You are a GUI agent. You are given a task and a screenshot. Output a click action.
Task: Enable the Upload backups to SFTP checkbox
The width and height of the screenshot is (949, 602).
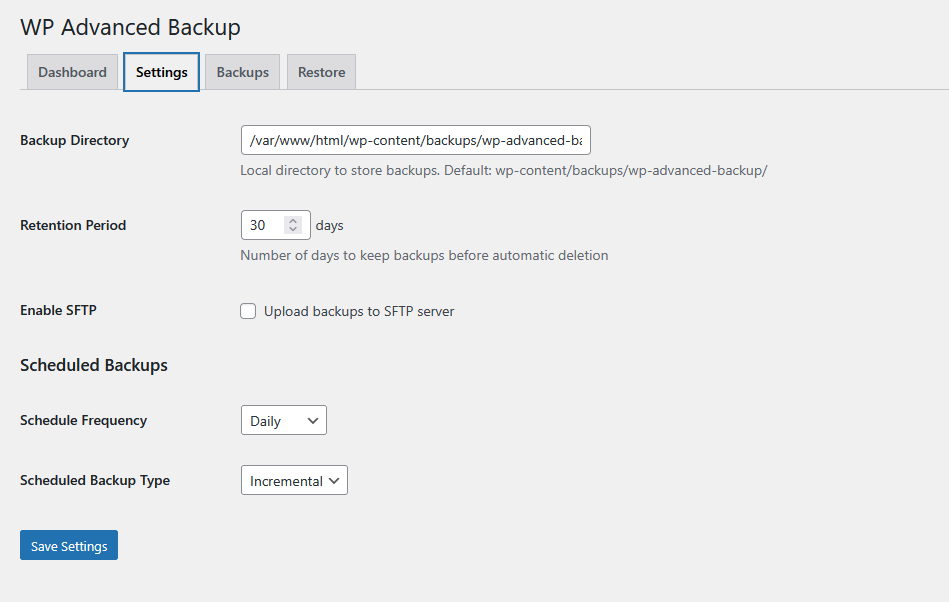click(248, 311)
